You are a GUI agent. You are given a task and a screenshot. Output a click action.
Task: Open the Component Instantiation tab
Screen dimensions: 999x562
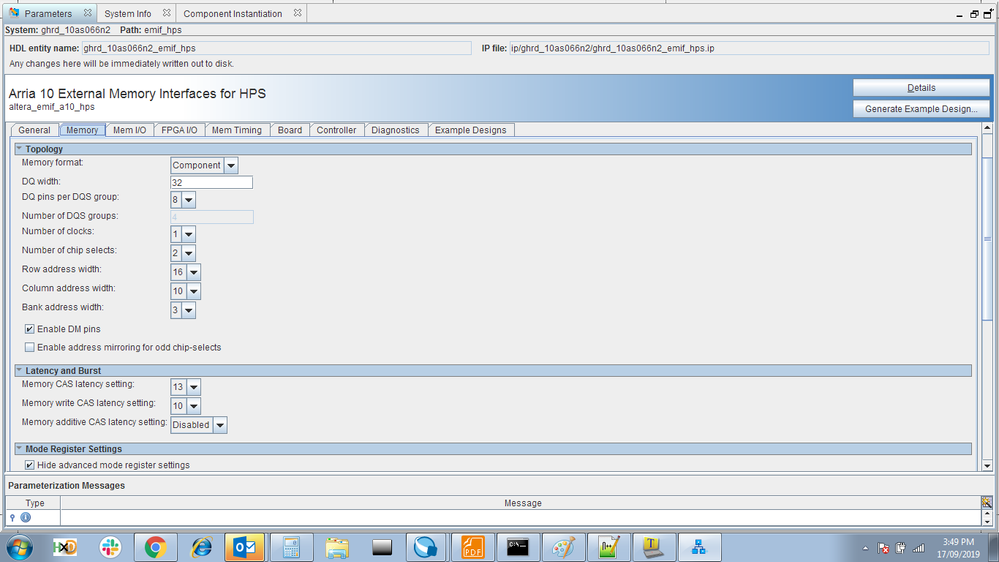coord(233,13)
